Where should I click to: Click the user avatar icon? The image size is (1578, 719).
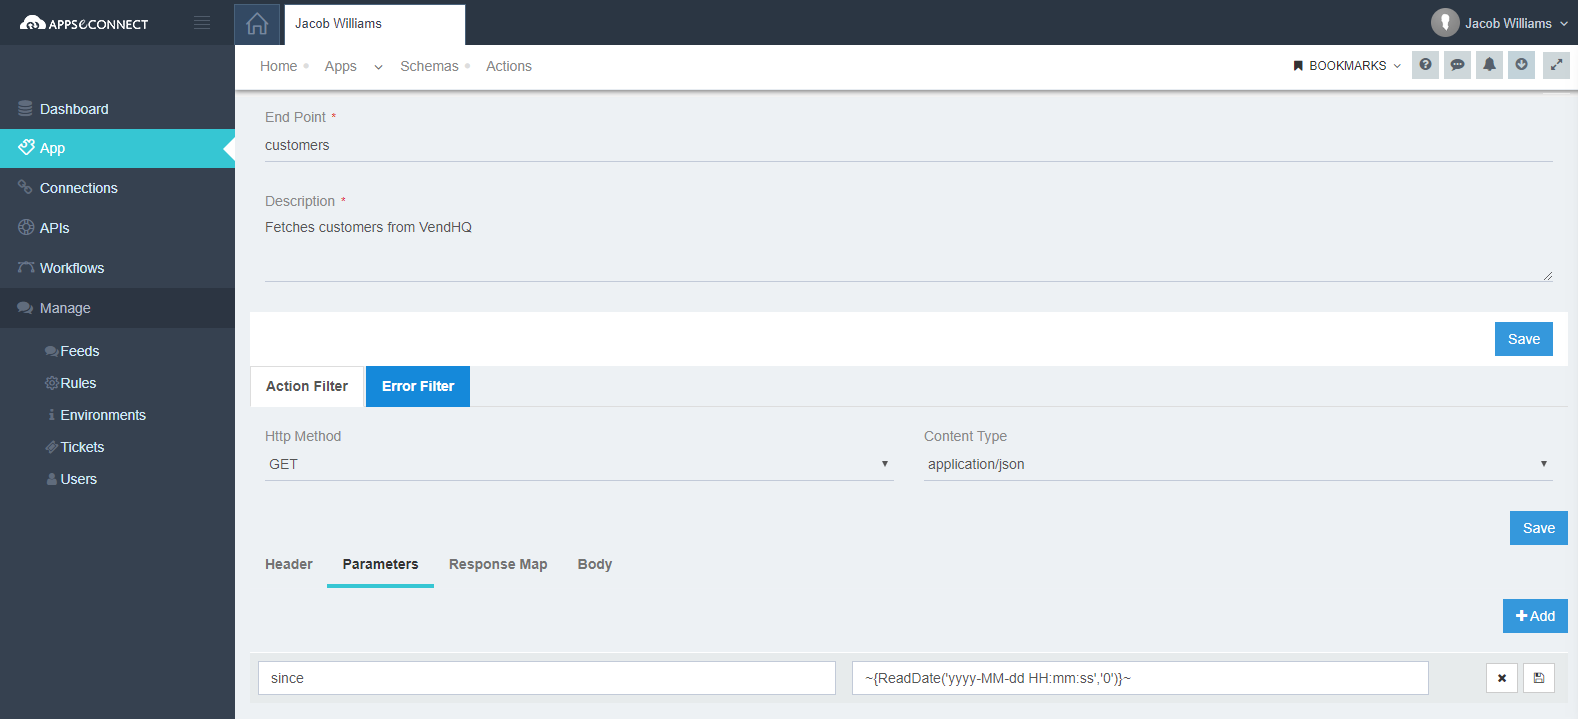(1445, 22)
